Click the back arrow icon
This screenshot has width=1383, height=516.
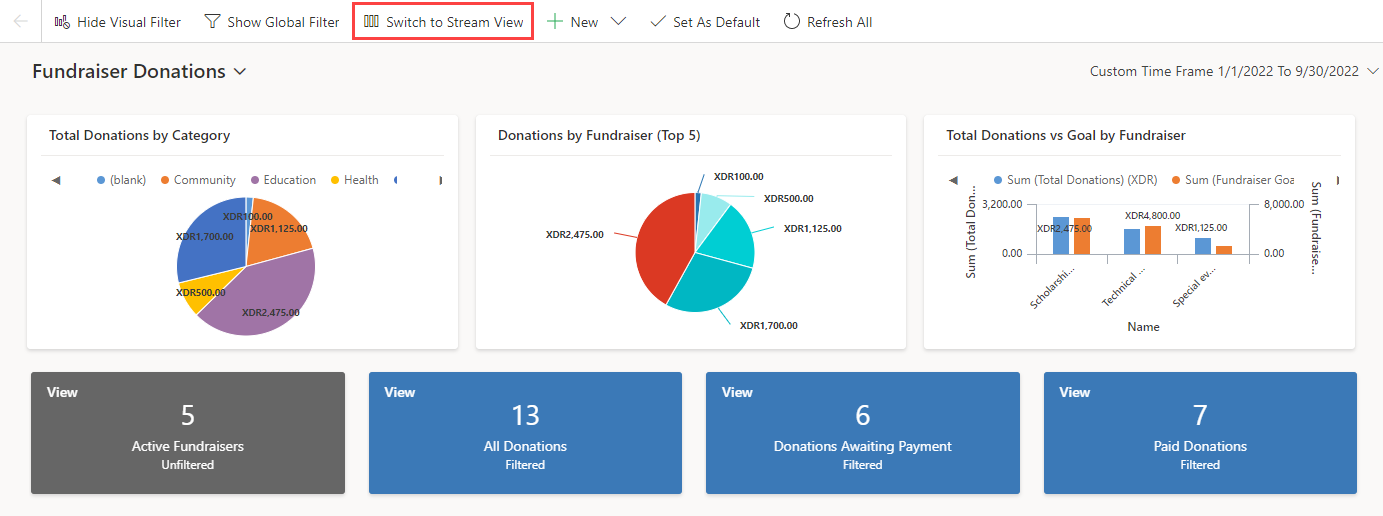pyautogui.click(x=21, y=21)
